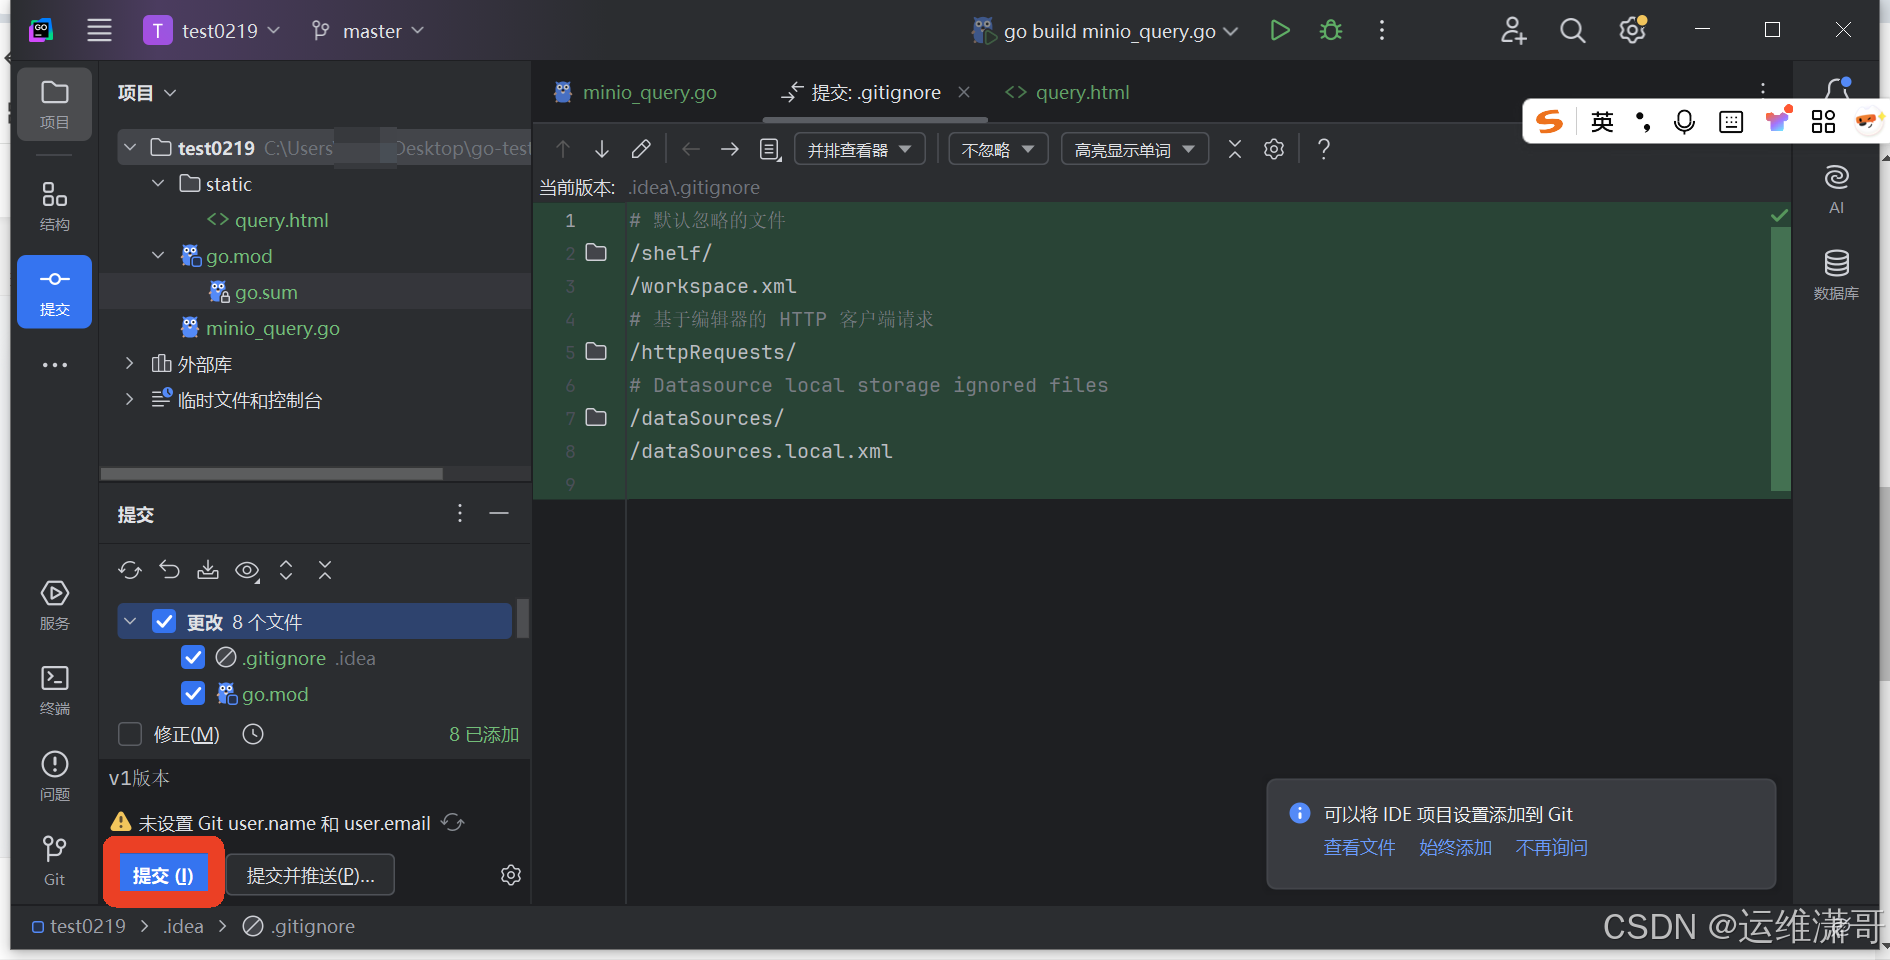Open the 终端 terminal tool window
Screen dimensions: 1890x960
(54, 686)
